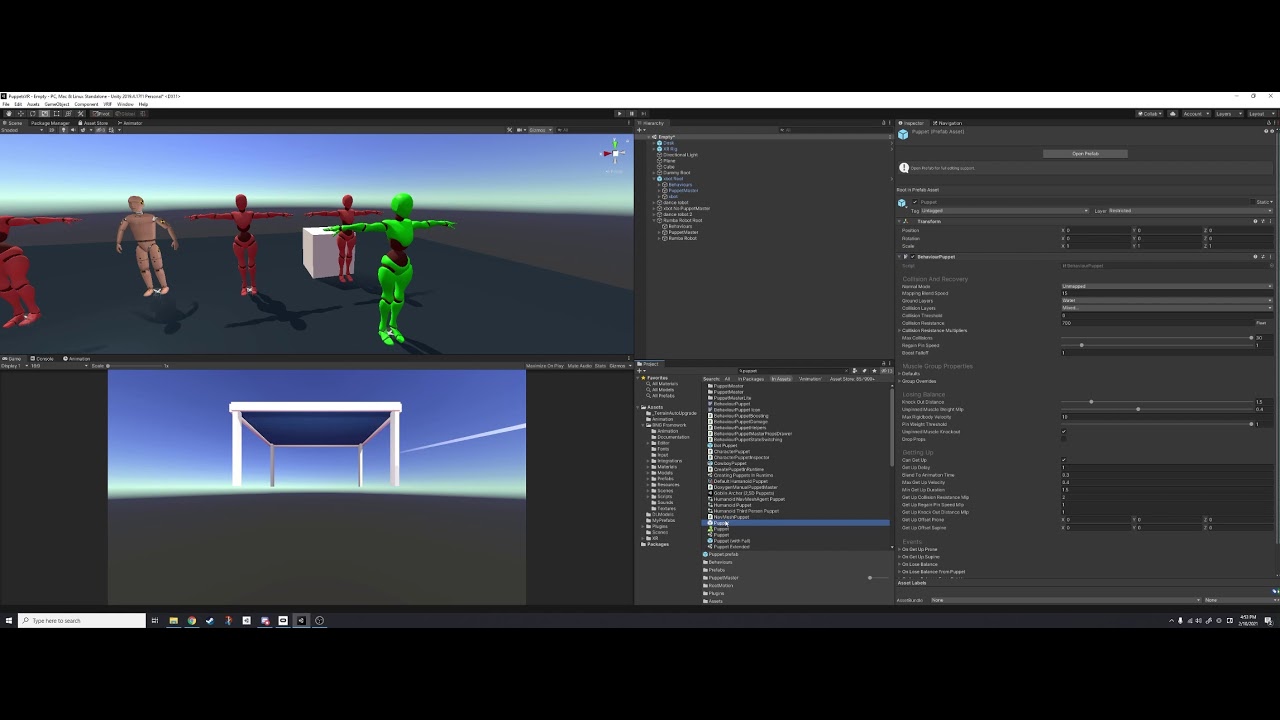Open the Account button in toolbar
This screenshot has width=1280, height=720.
click(1195, 114)
